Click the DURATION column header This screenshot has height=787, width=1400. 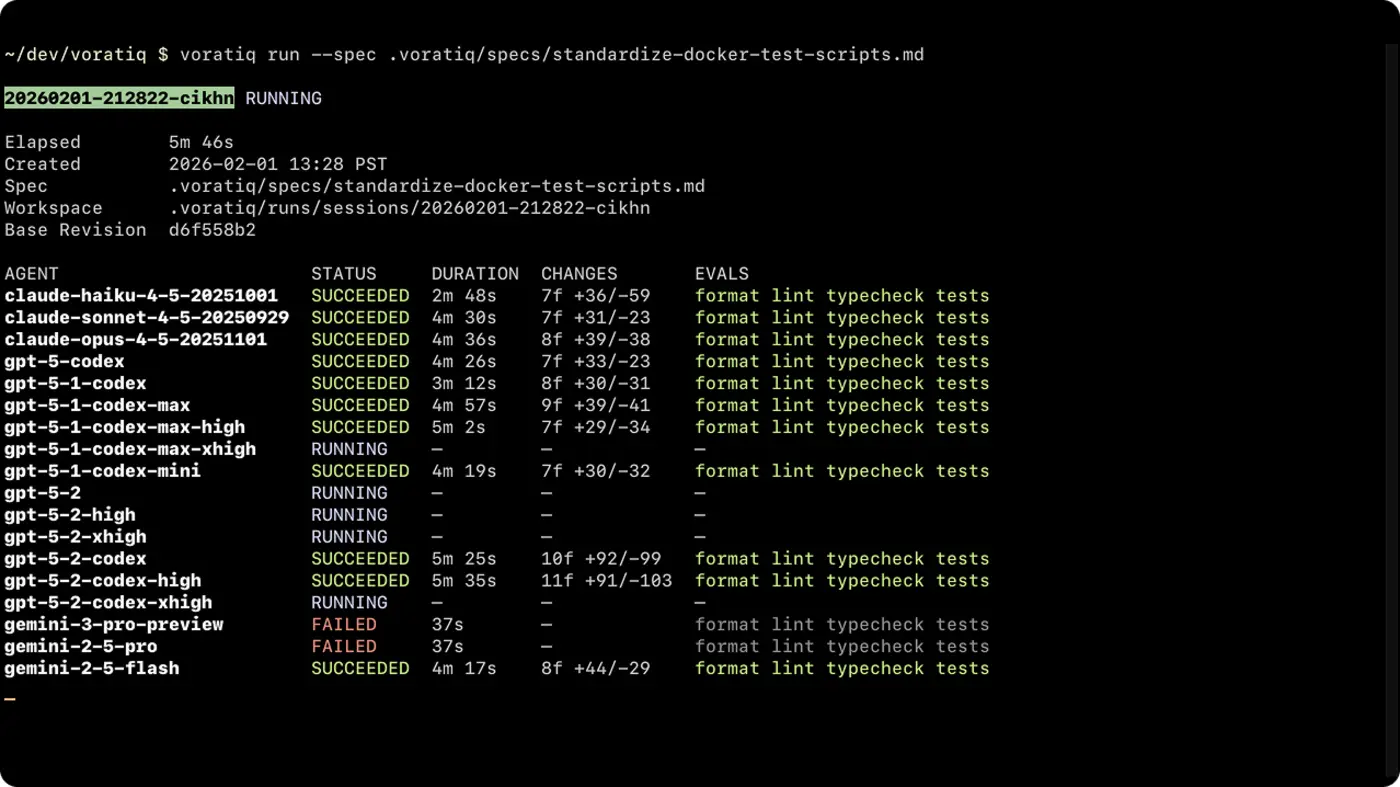tap(475, 274)
